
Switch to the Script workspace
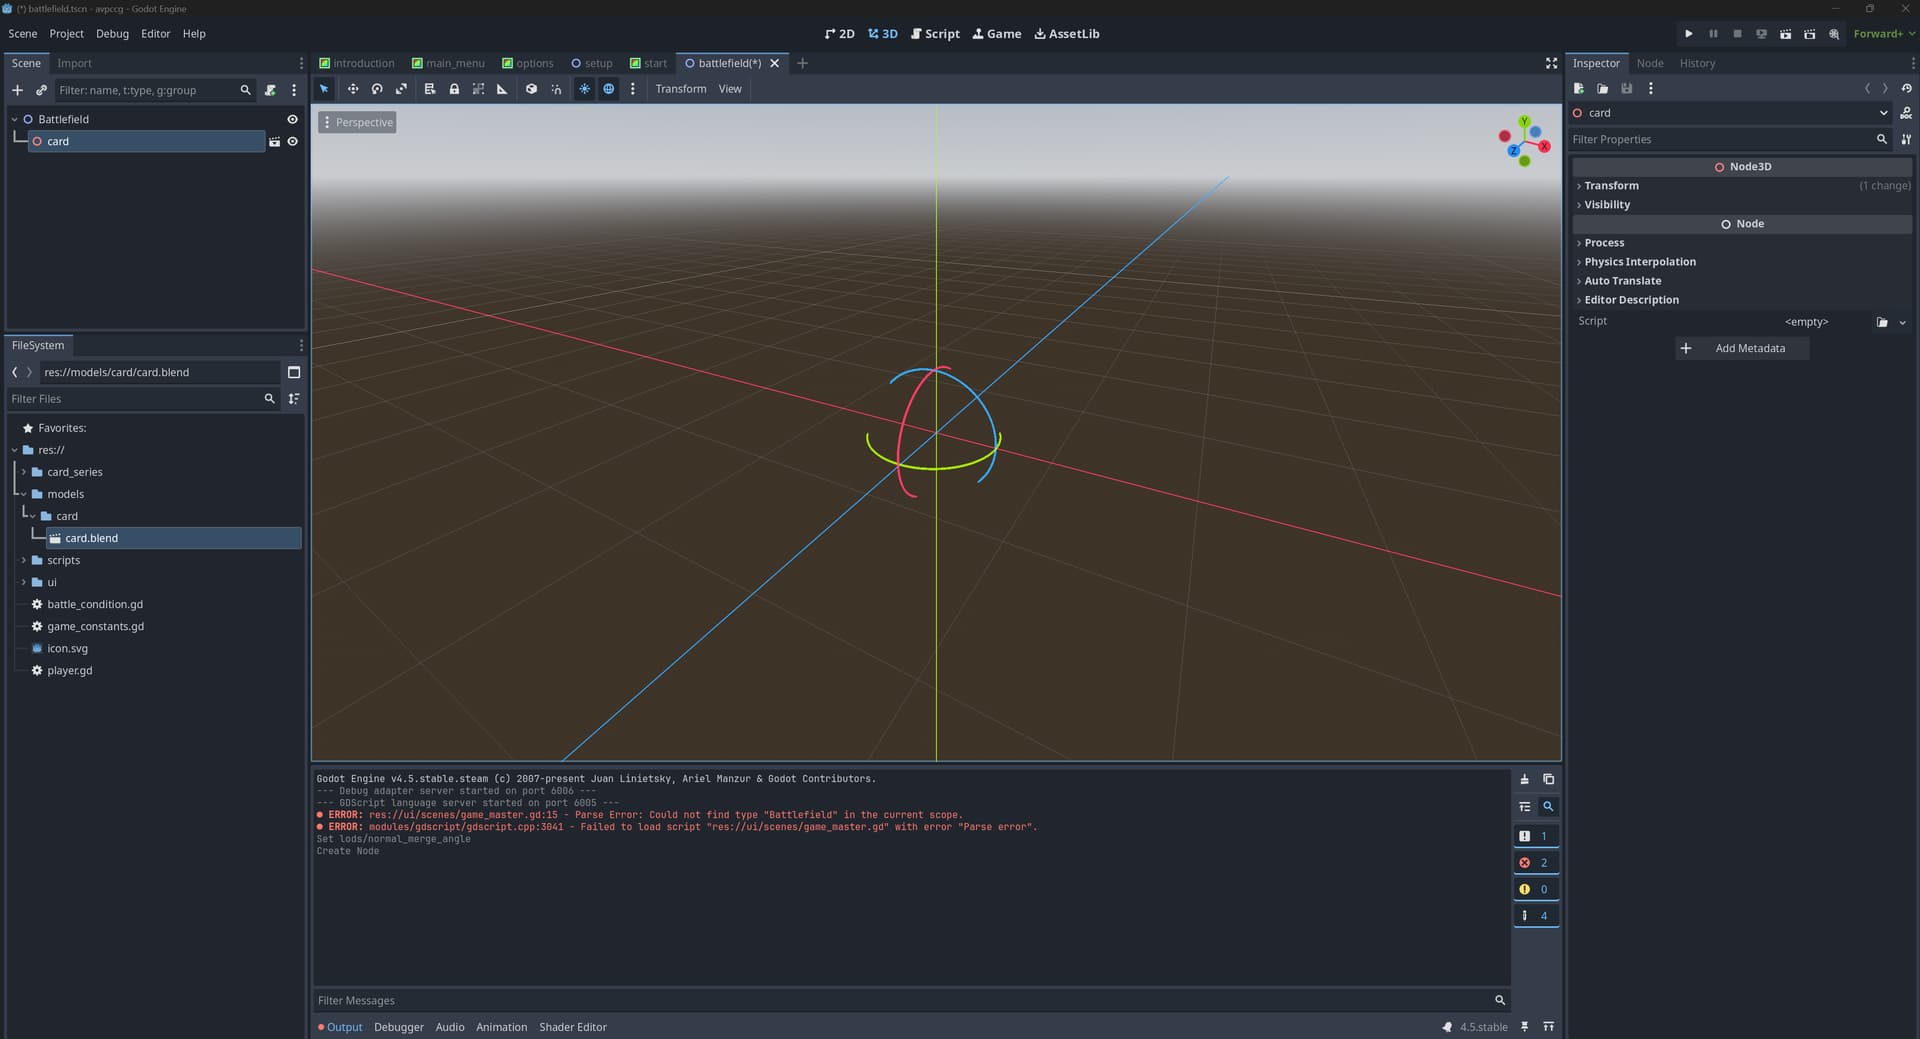tap(935, 34)
